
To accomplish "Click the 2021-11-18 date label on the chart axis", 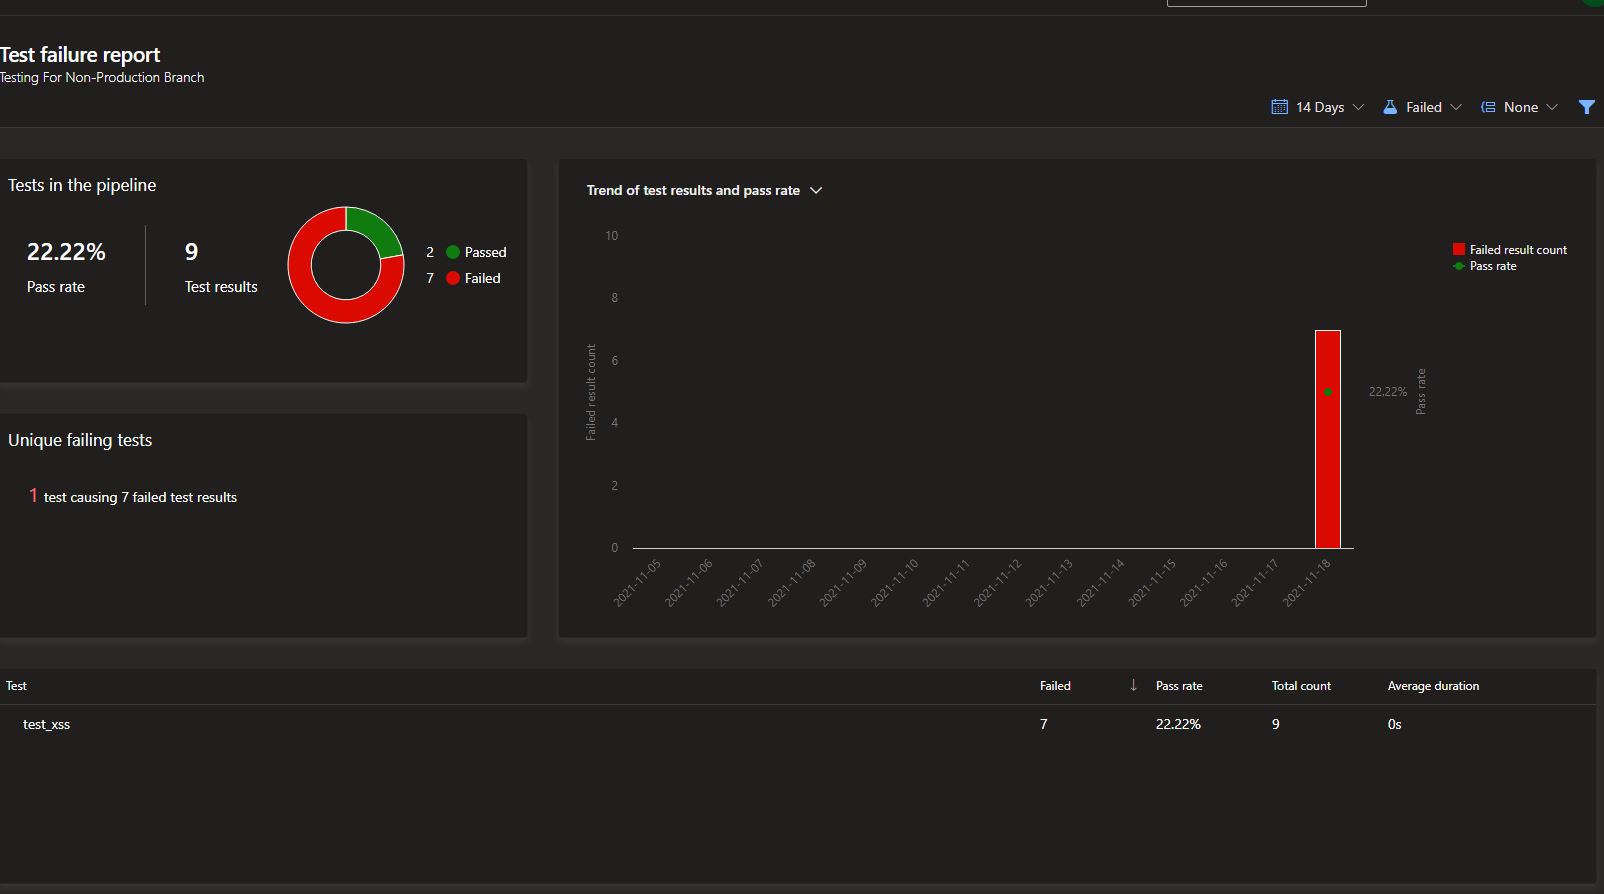I will click(x=1307, y=583).
